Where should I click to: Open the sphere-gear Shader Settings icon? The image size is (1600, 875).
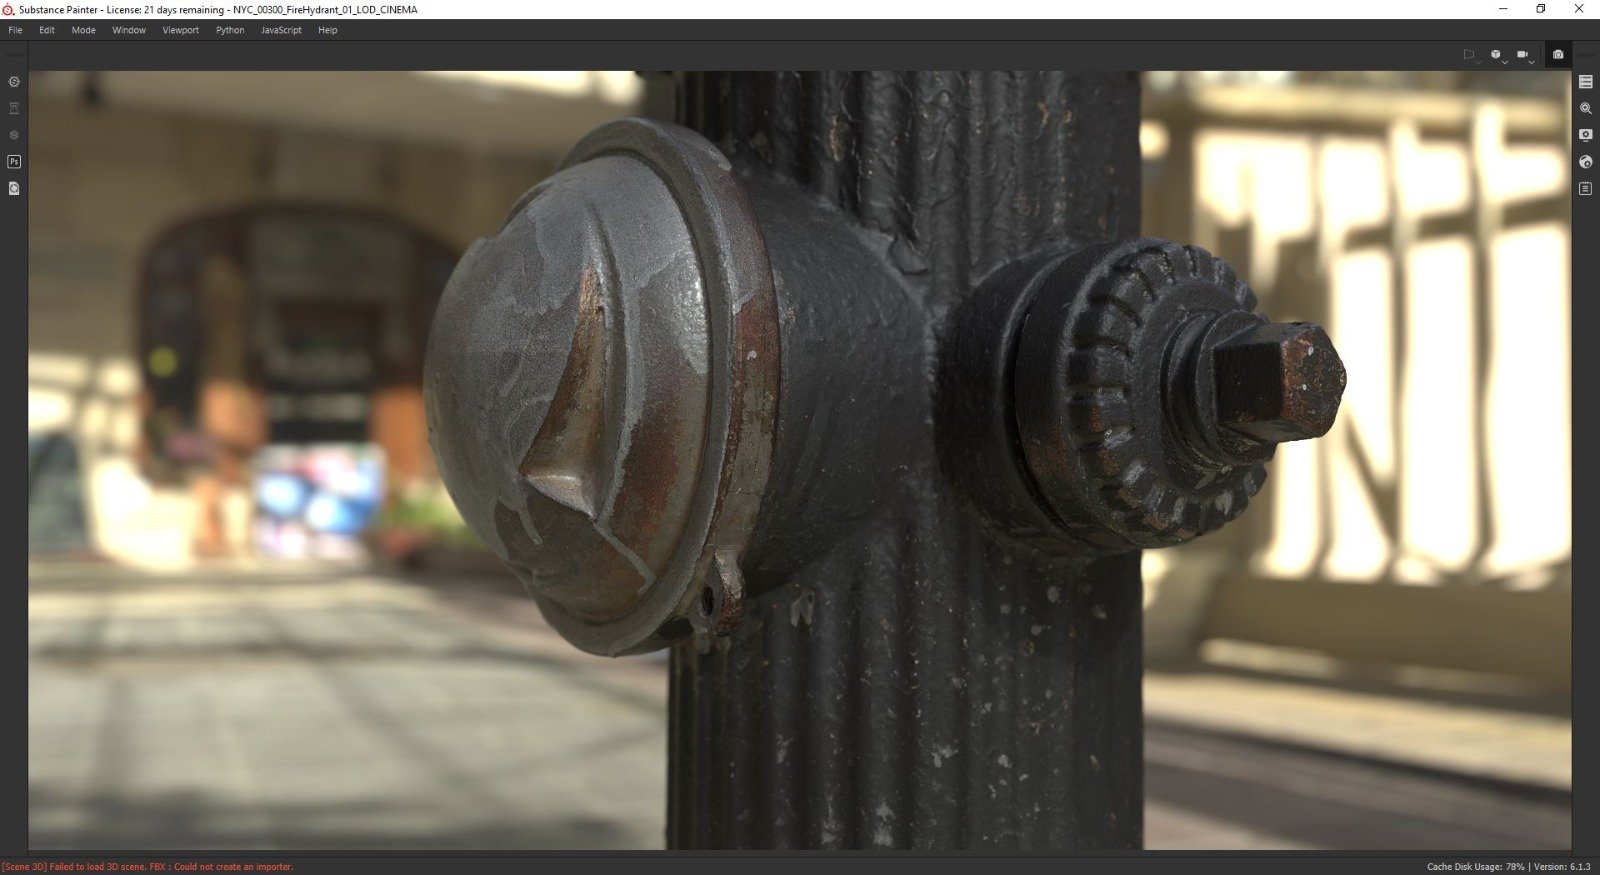1586,161
